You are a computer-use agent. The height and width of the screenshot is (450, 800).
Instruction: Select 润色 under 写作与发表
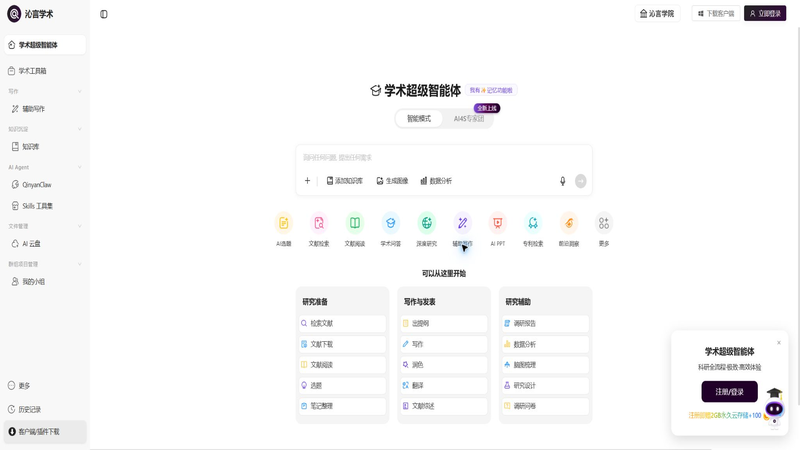pos(444,365)
